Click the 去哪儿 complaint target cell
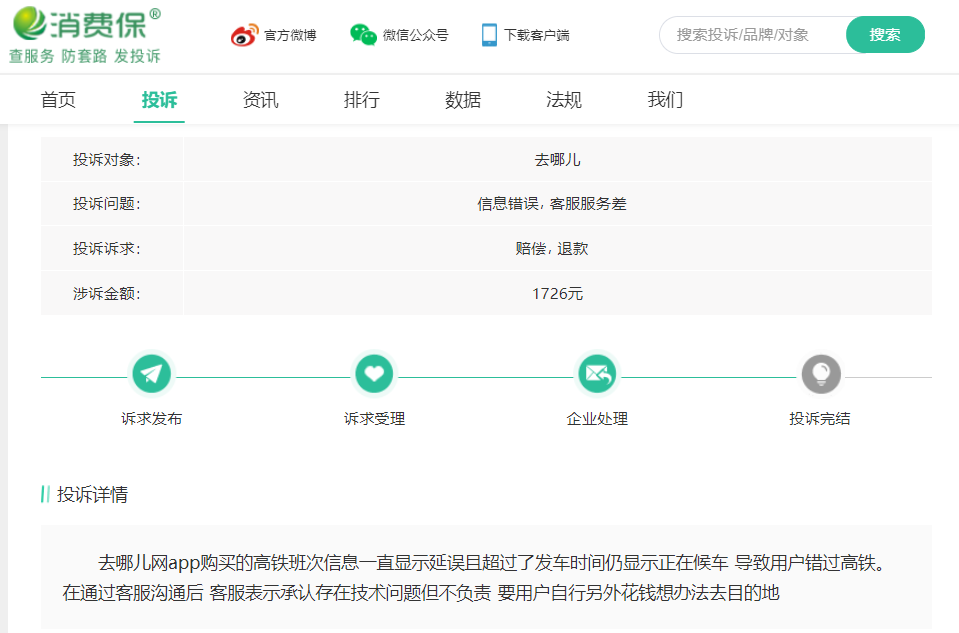This screenshot has width=959, height=633. (x=558, y=160)
